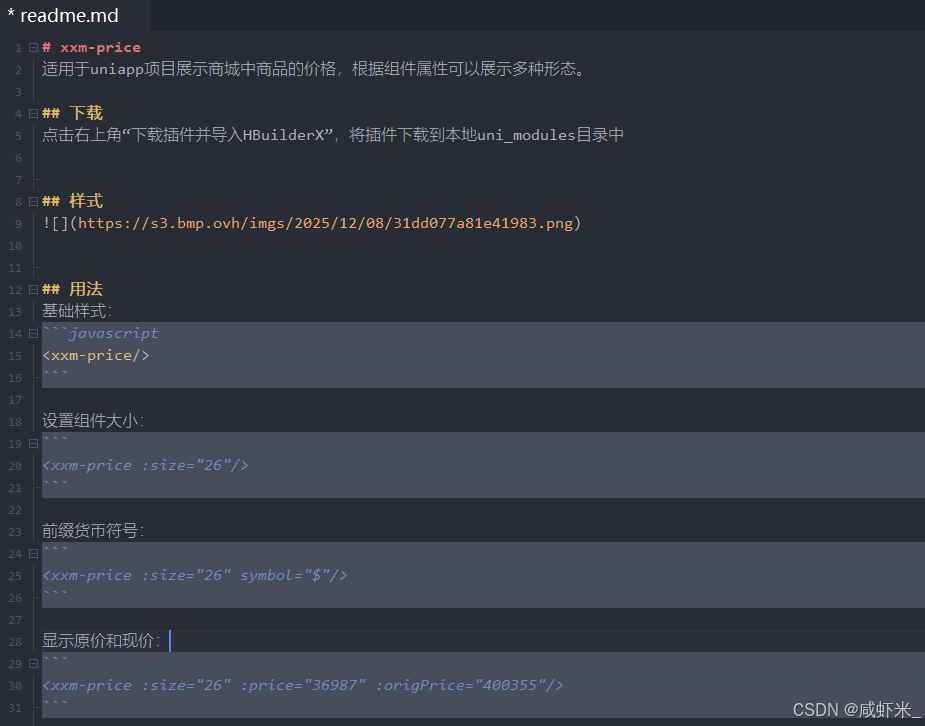The height and width of the screenshot is (726, 925).
Task: Collapse the code block fold at line 19
Action: tap(34, 443)
